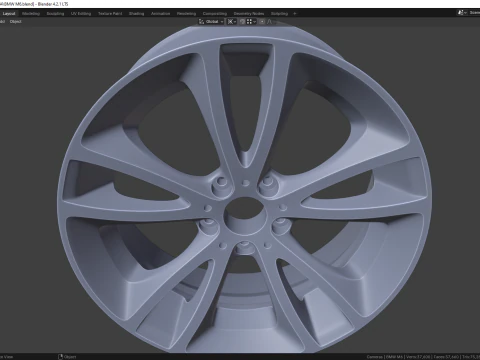Open the Global transform orientation dropdown
480x360 pixels.
click(x=211, y=22)
